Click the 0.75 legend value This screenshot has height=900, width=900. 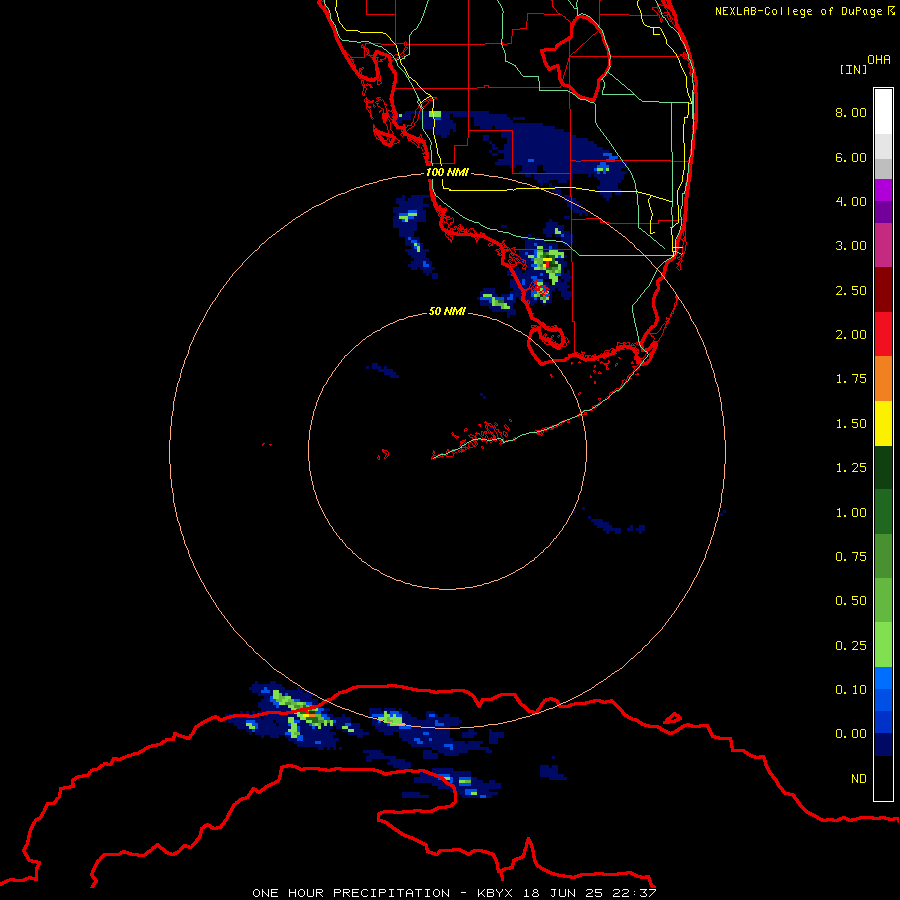pos(851,557)
